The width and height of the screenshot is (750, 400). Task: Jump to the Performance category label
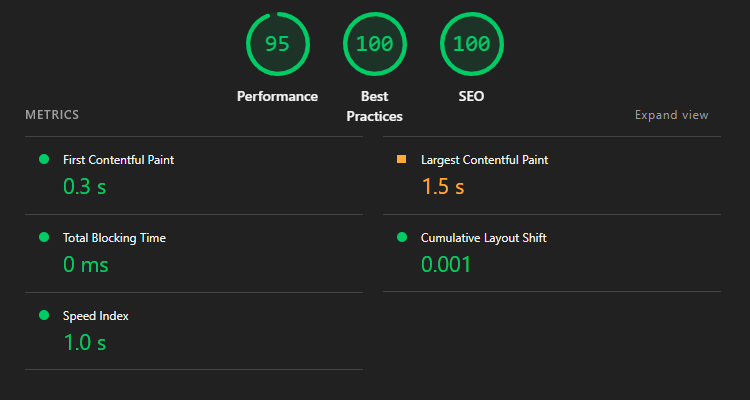(x=277, y=96)
